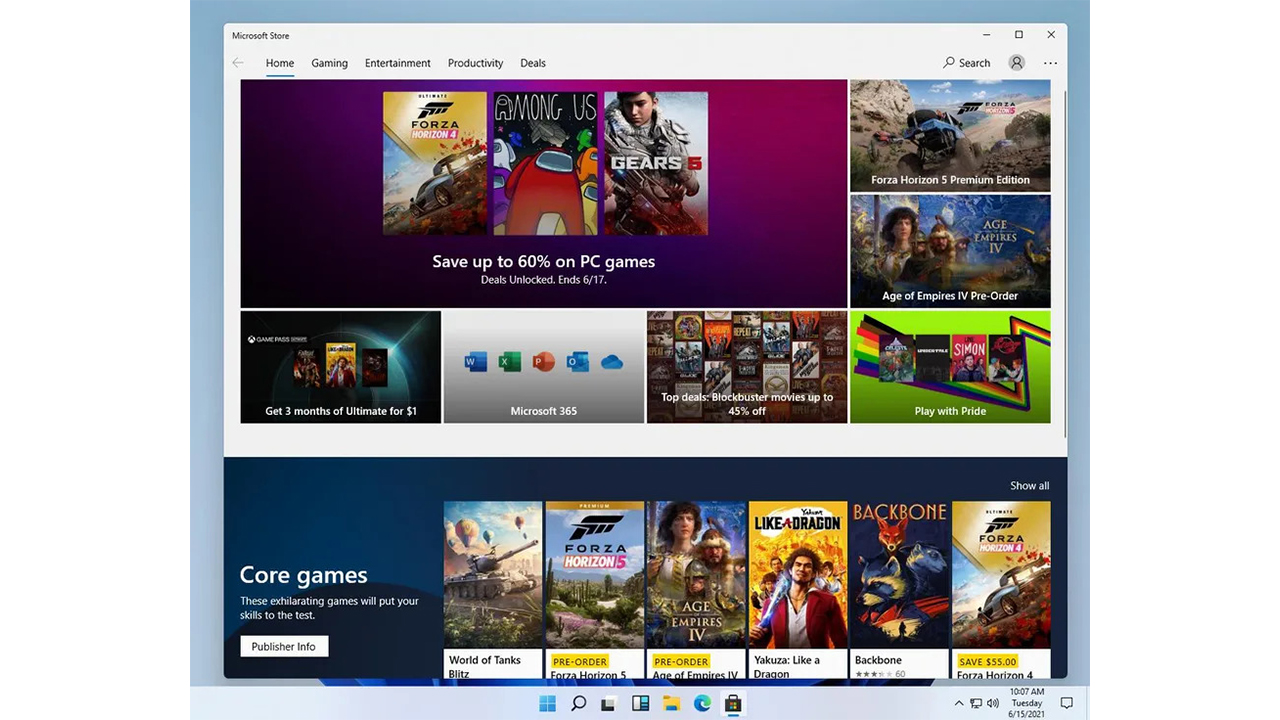Image resolution: width=1280 pixels, height=720 pixels.
Task: Go to the Deals tab
Action: point(533,63)
